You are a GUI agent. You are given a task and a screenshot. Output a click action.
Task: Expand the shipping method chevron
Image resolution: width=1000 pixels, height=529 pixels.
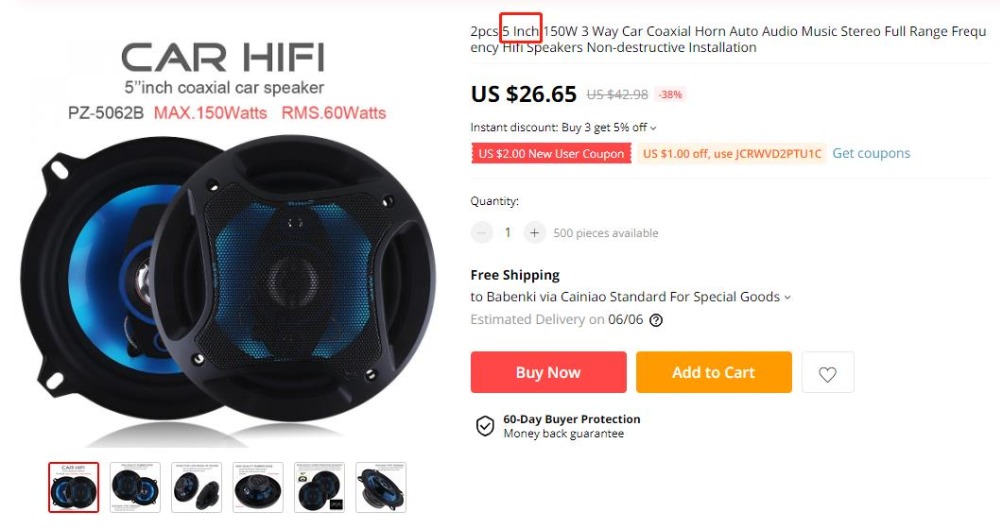click(787, 297)
